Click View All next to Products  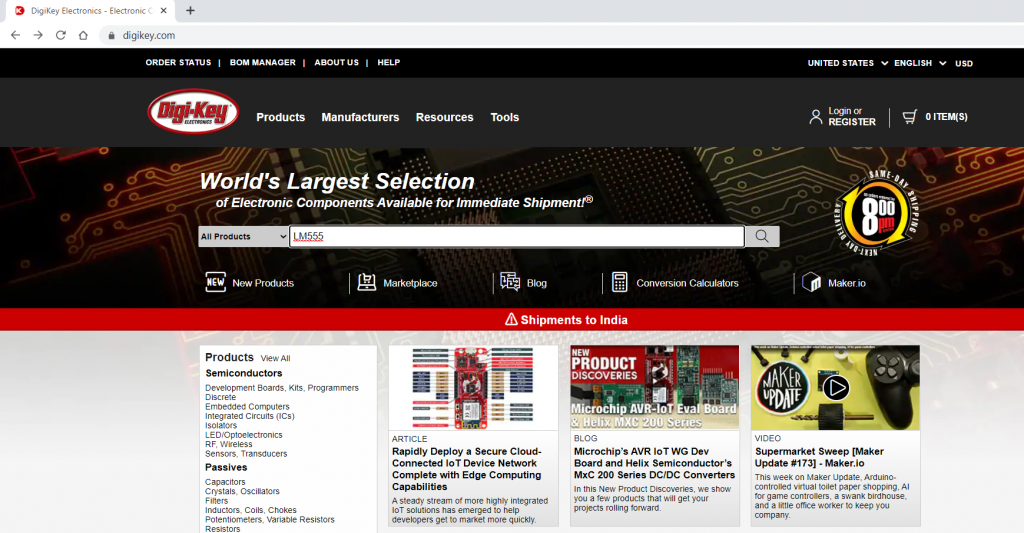tap(276, 359)
